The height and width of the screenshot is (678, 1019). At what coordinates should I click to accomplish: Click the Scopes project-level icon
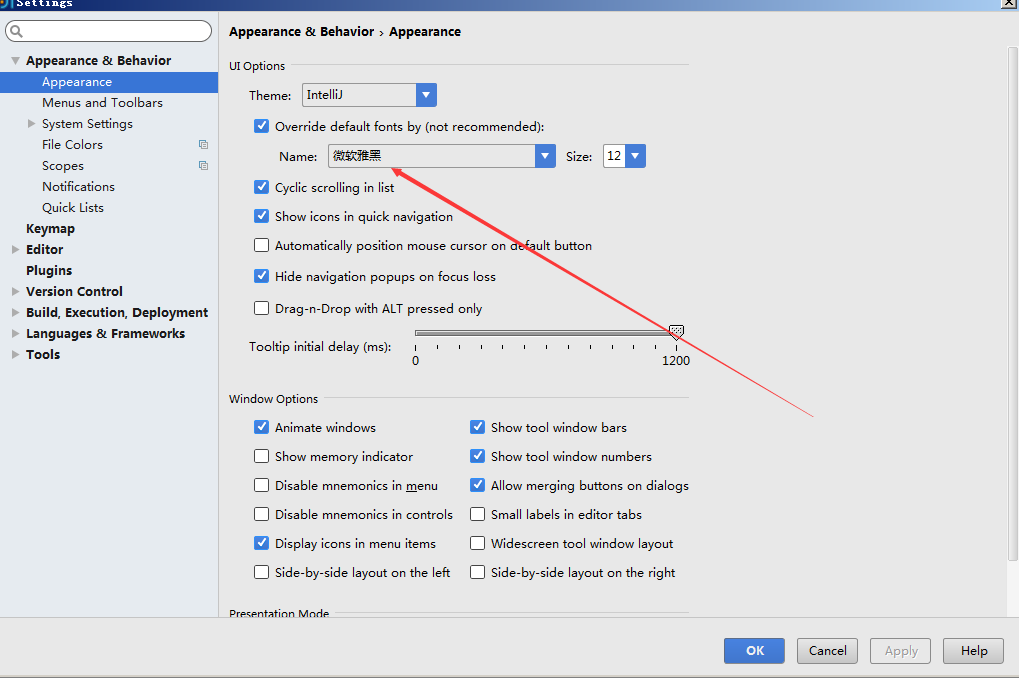tap(204, 166)
